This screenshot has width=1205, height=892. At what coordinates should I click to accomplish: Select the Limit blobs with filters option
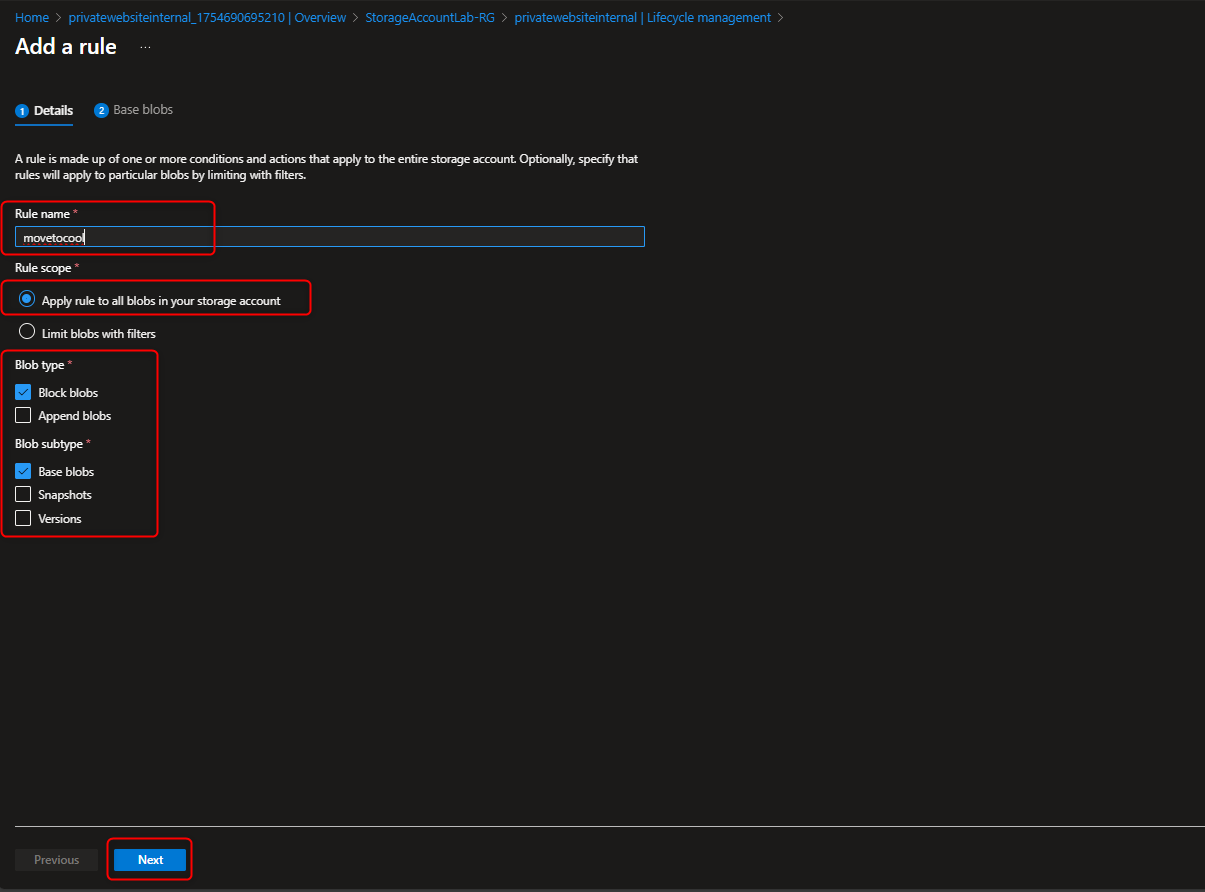26,330
